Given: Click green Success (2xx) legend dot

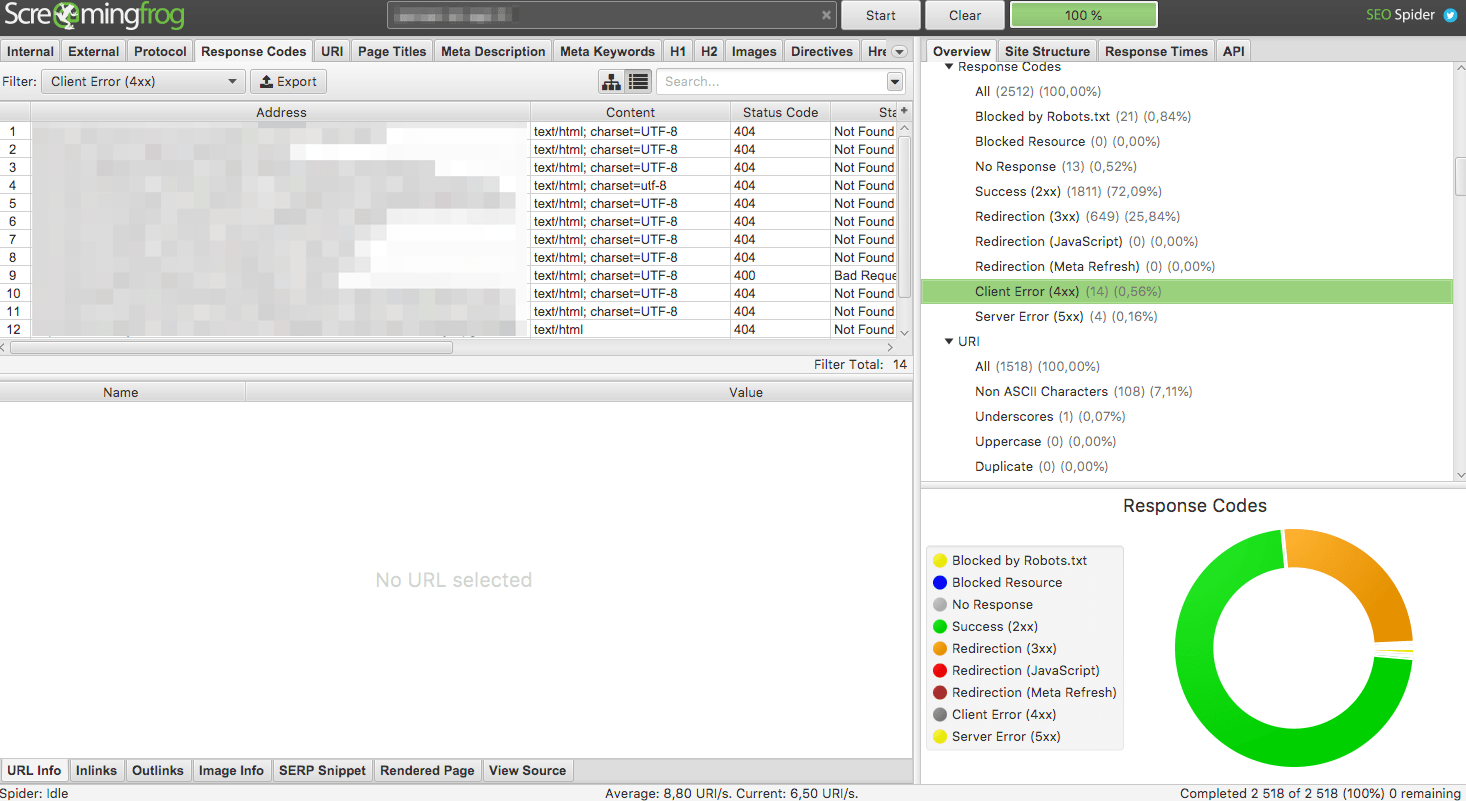Looking at the screenshot, I should [x=940, y=627].
